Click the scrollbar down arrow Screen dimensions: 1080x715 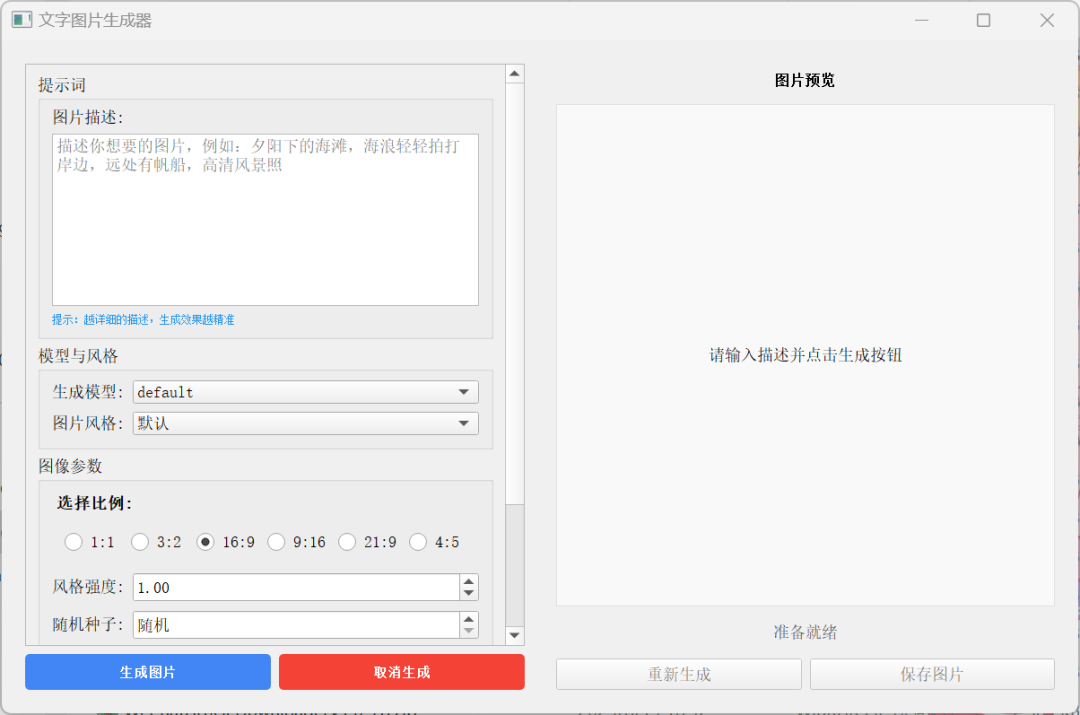pos(514,635)
